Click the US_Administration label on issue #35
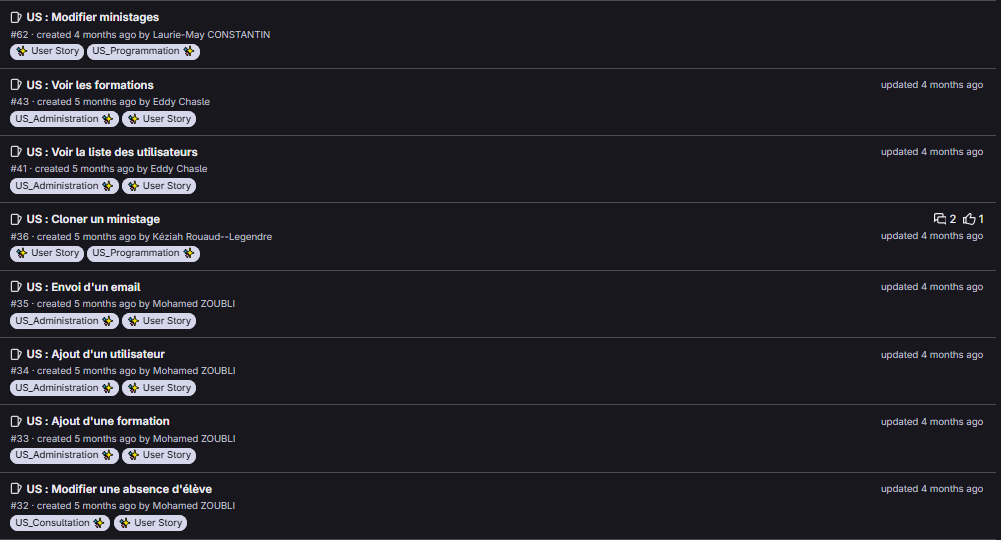Viewport: 1001px width, 540px height. 64,321
